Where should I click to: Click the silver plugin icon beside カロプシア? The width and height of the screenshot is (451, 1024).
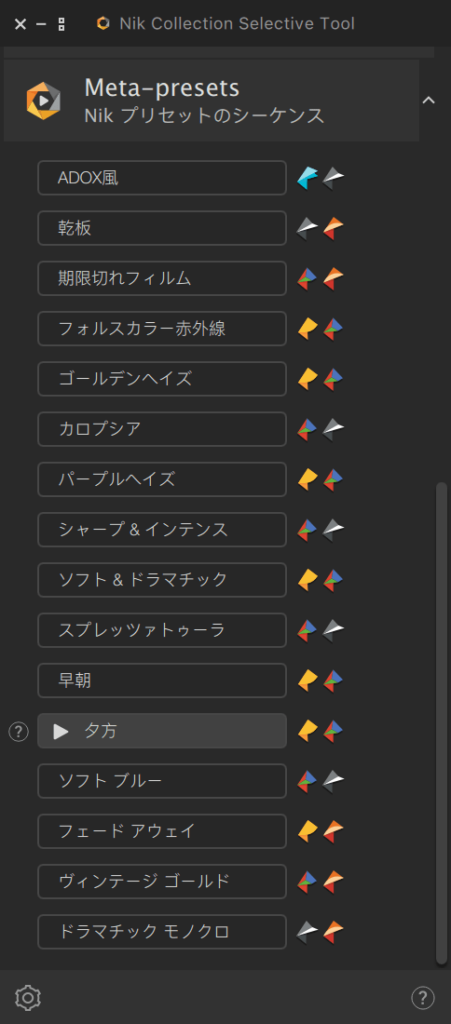pos(333,430)
